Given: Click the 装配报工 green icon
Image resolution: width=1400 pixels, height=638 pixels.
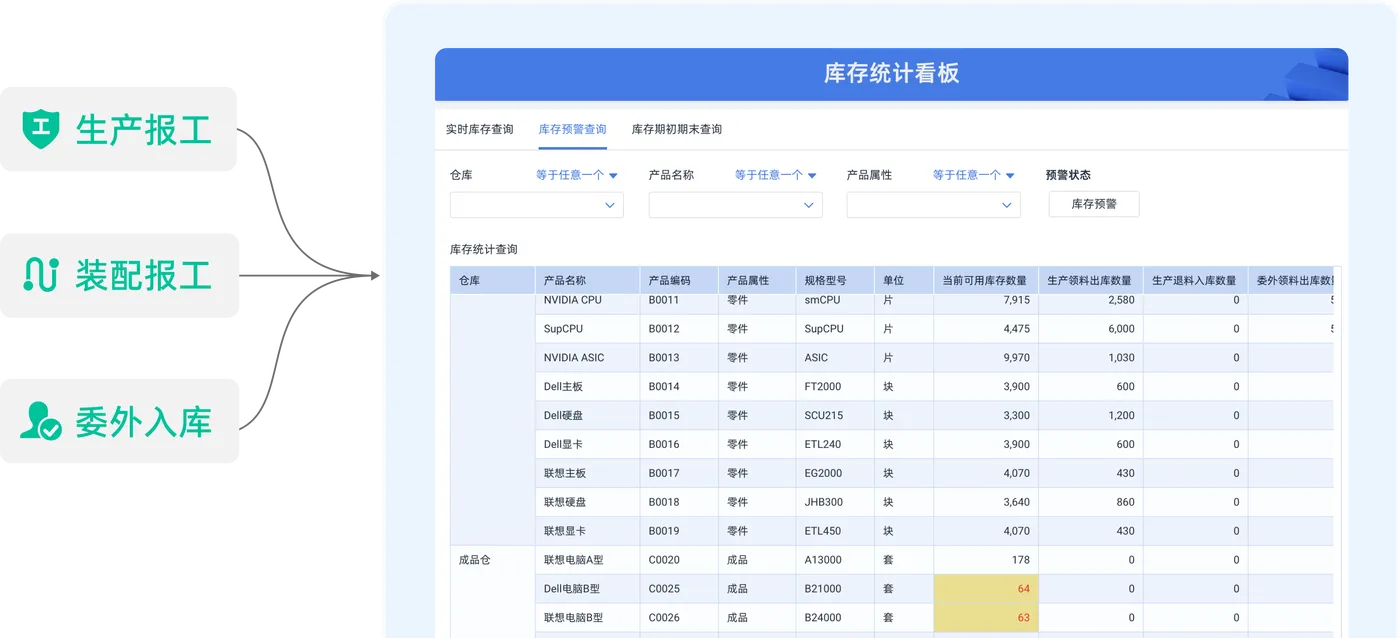Looking at the screenshot, I should click(x=41, y=275).
